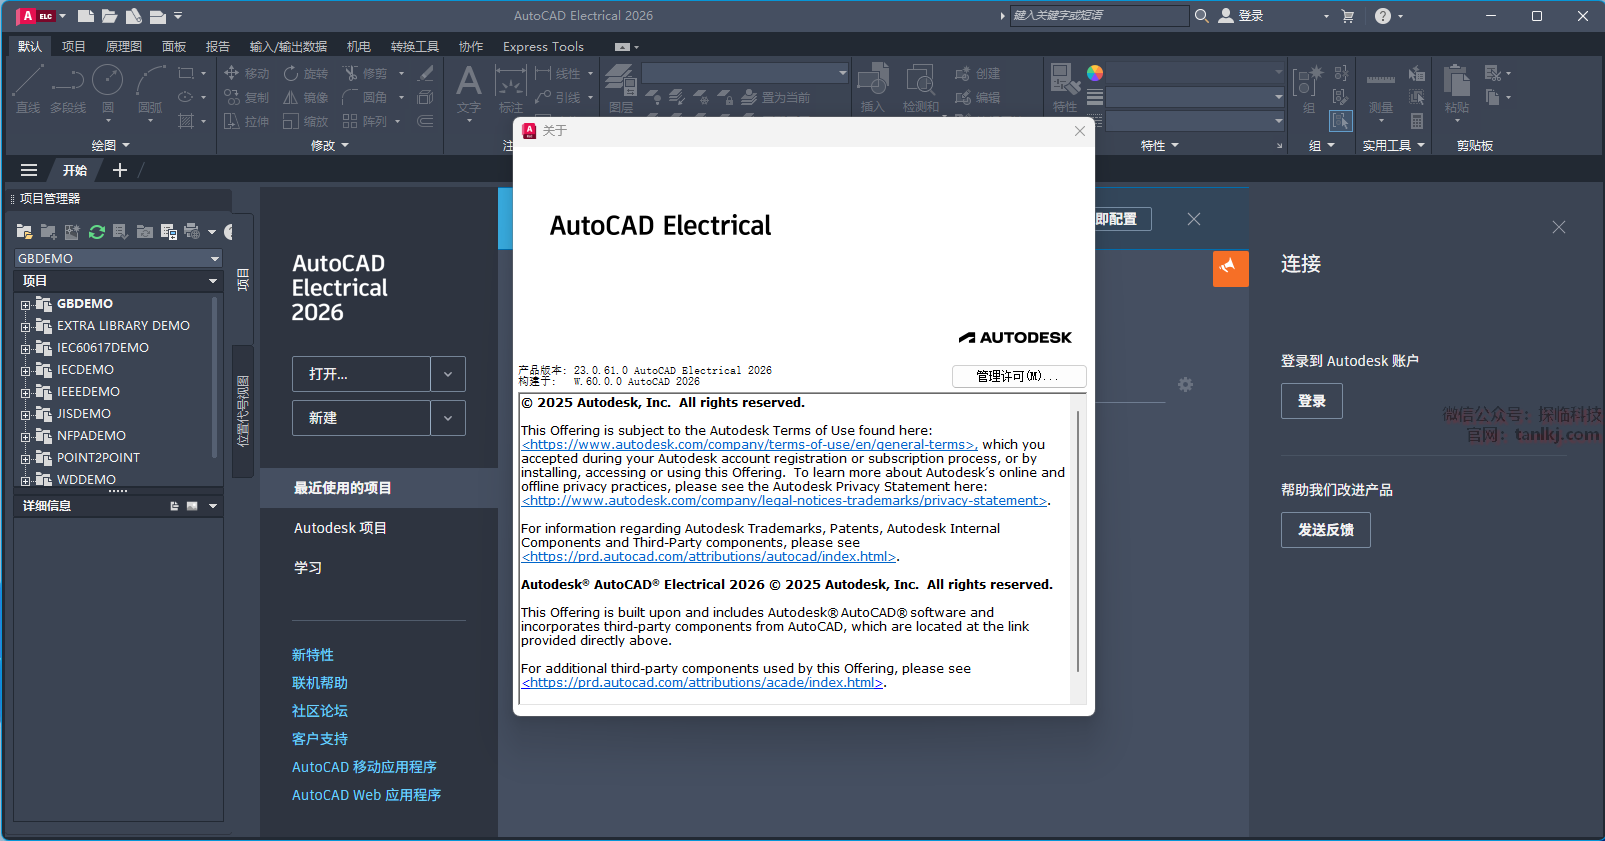
Task: Toggle details panel preview image view
Action: tap(192, 506)
